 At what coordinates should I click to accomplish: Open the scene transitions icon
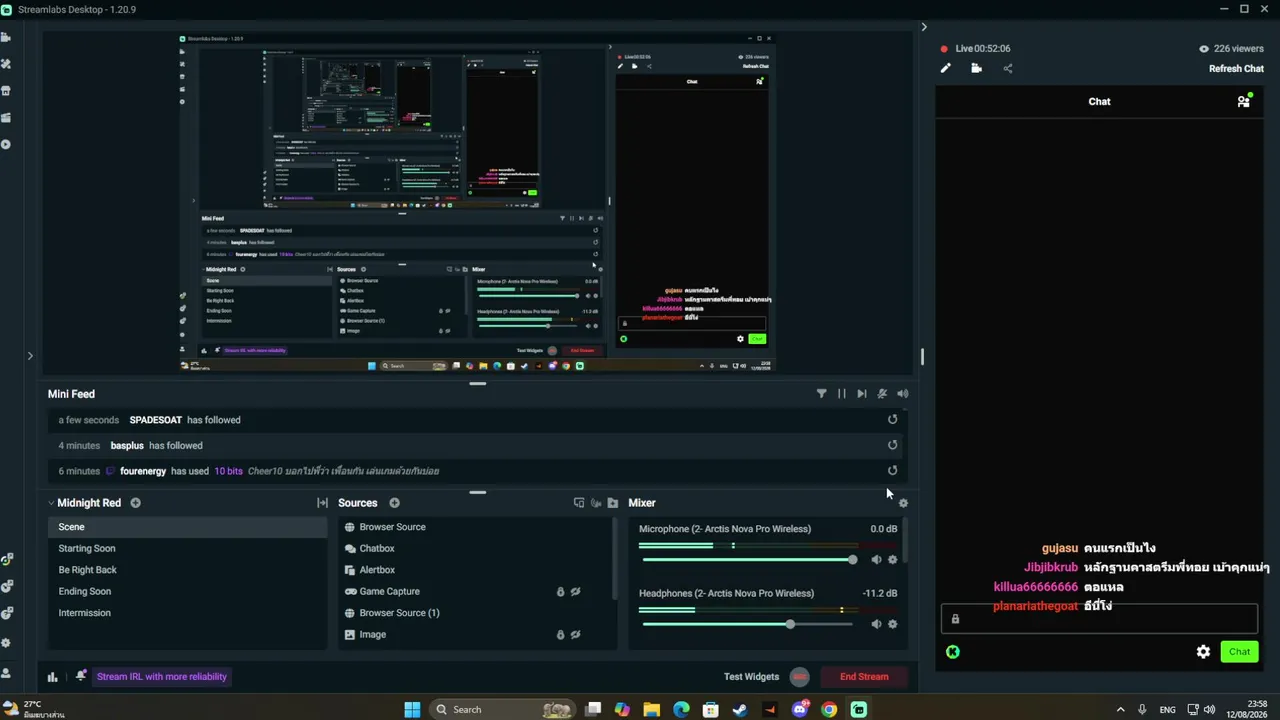(x=322, y=503)
